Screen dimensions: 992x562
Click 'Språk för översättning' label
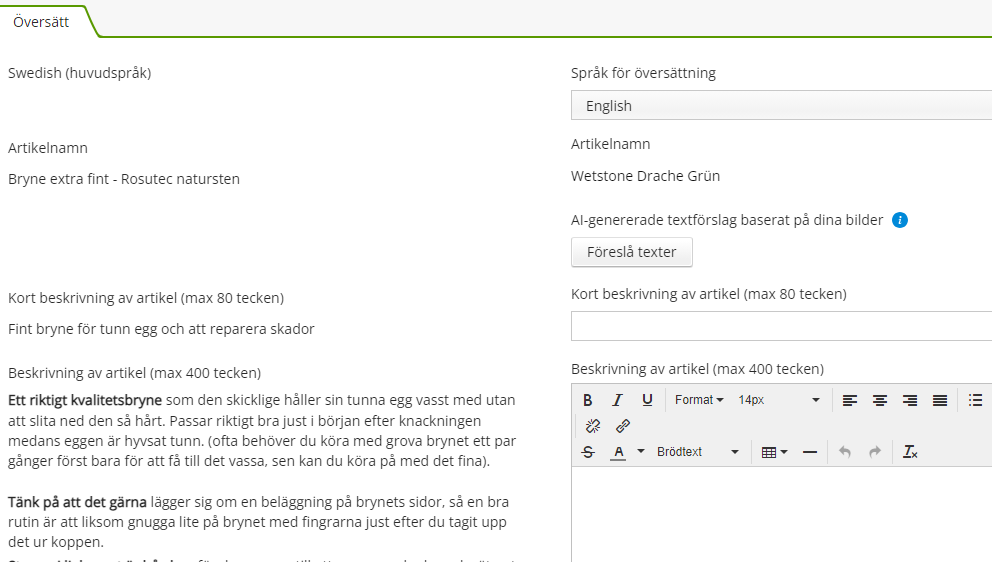click(x=643, y=73)
